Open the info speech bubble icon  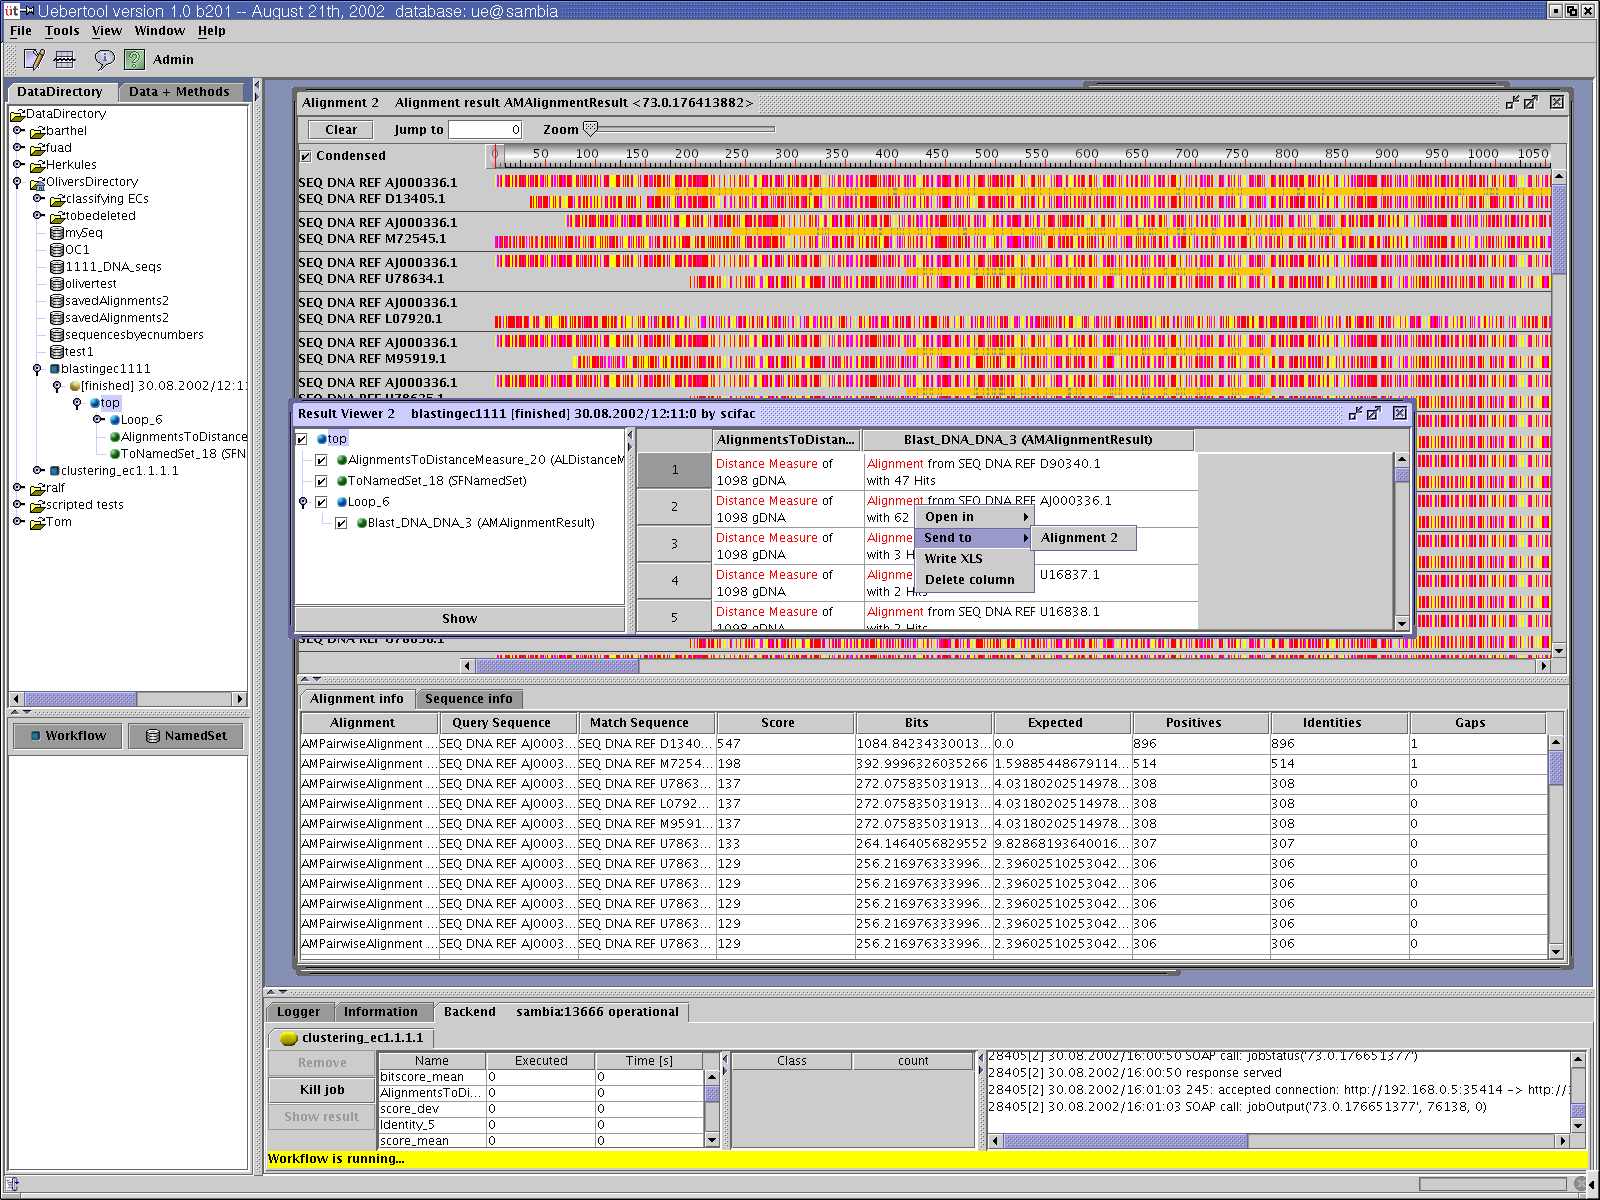click(x=104, y=60)
